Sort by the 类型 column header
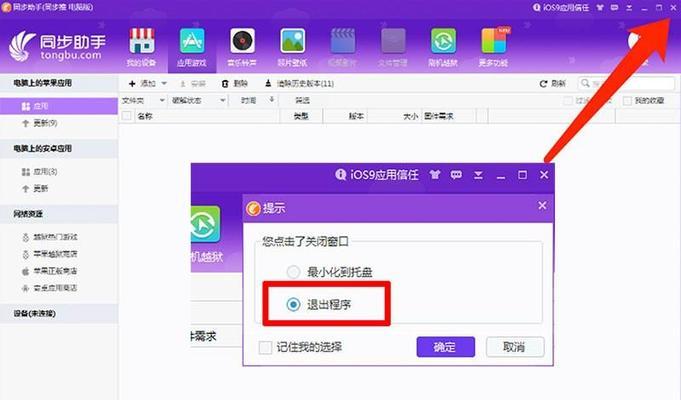This screenshot has height=400, width=681. pyautogui.click(x=301, y=116)
